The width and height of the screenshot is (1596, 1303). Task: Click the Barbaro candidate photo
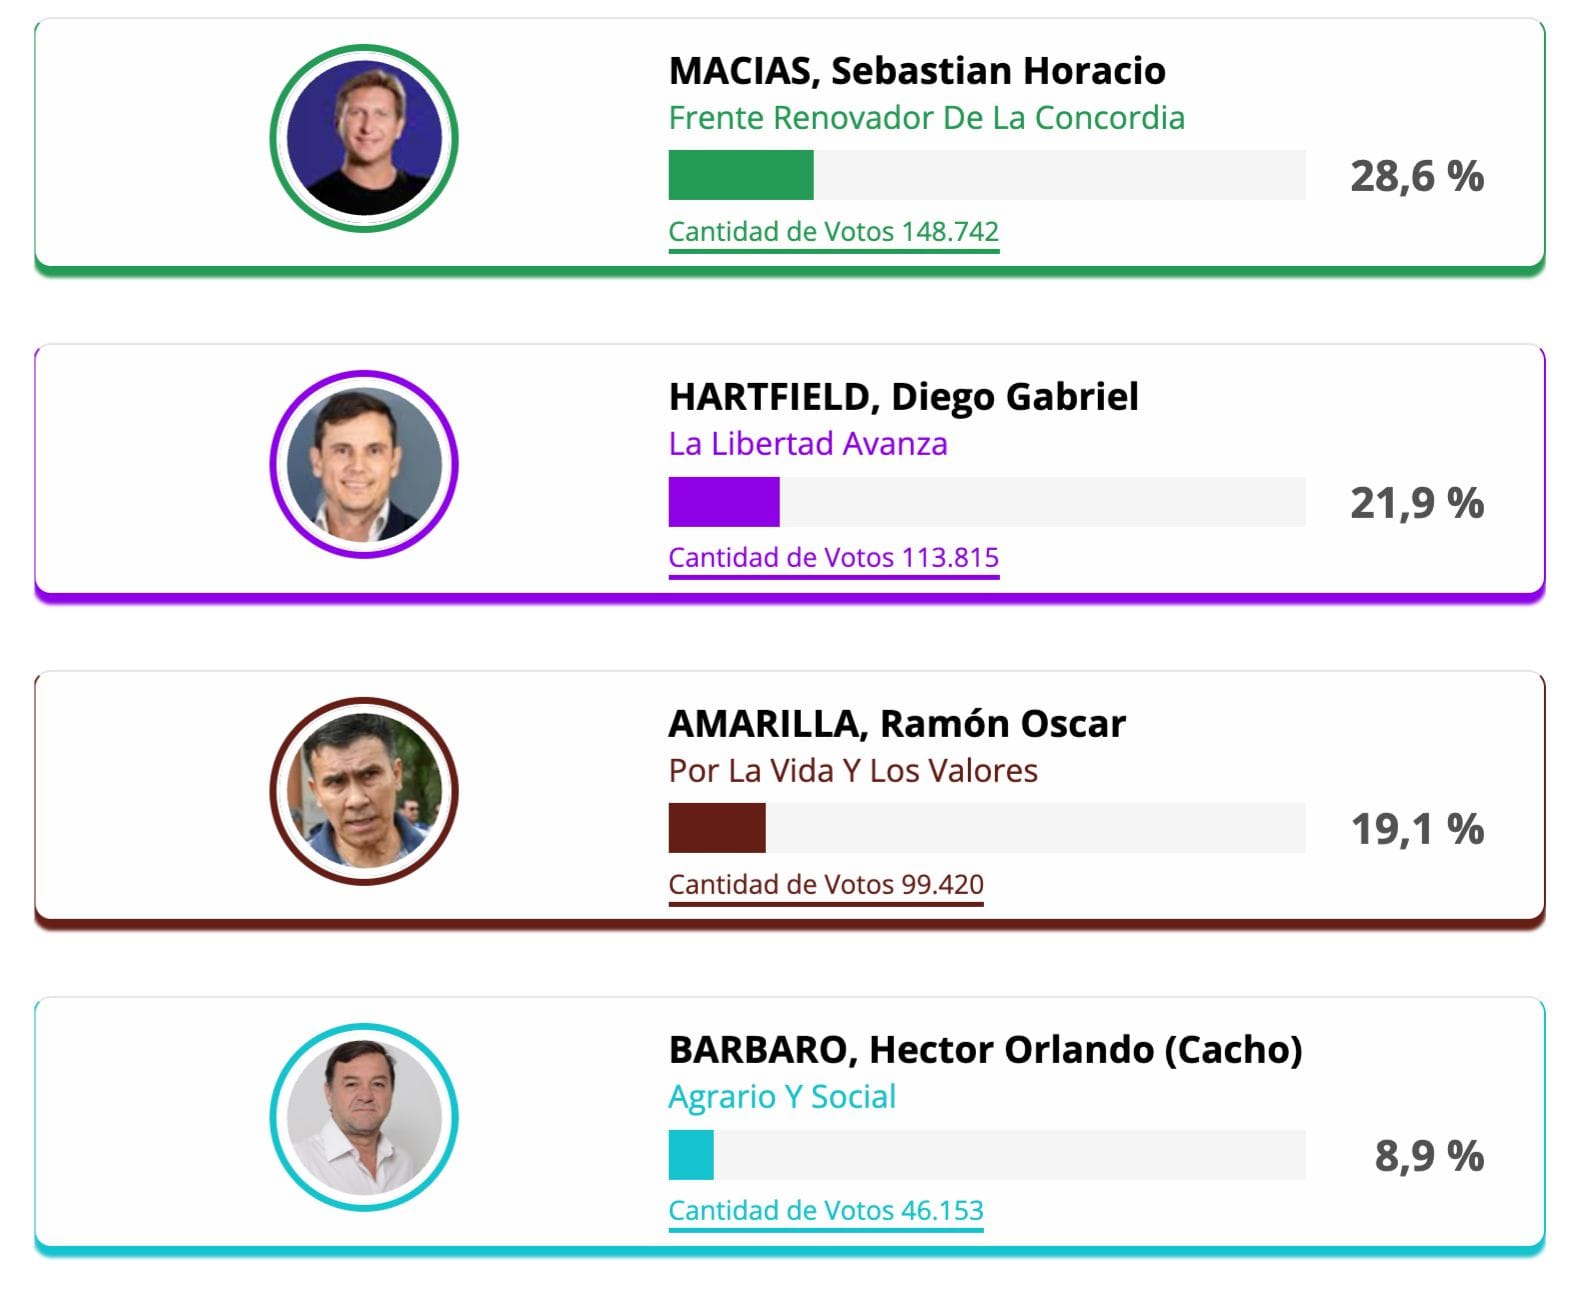pos(364,1117)
